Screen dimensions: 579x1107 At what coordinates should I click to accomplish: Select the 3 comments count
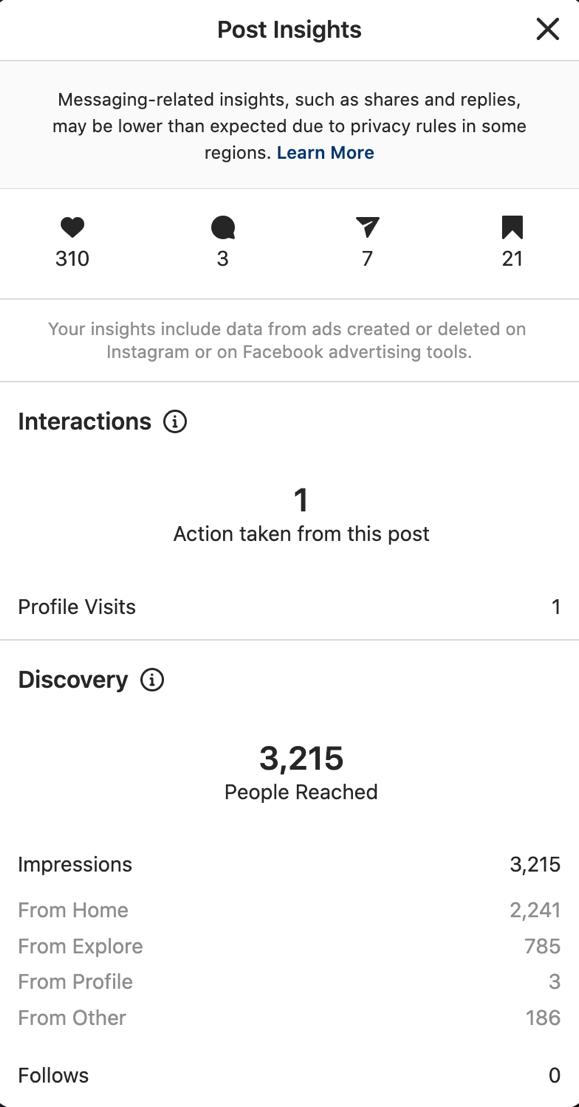(x=222, y=259)
